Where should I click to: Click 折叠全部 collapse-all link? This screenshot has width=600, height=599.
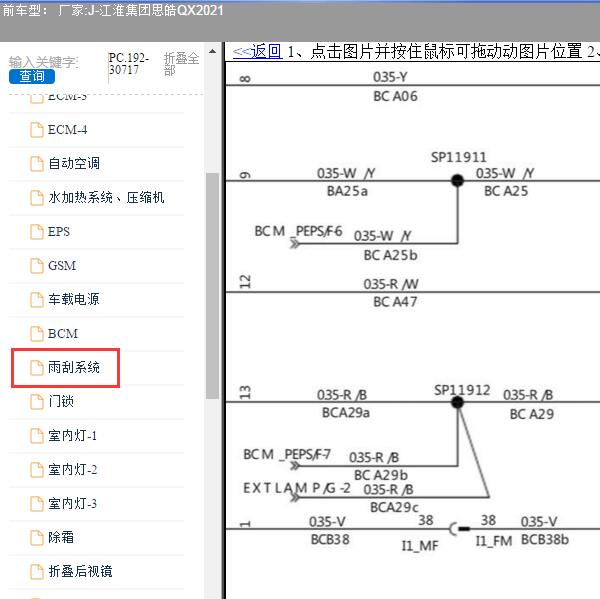click(181, 64)
